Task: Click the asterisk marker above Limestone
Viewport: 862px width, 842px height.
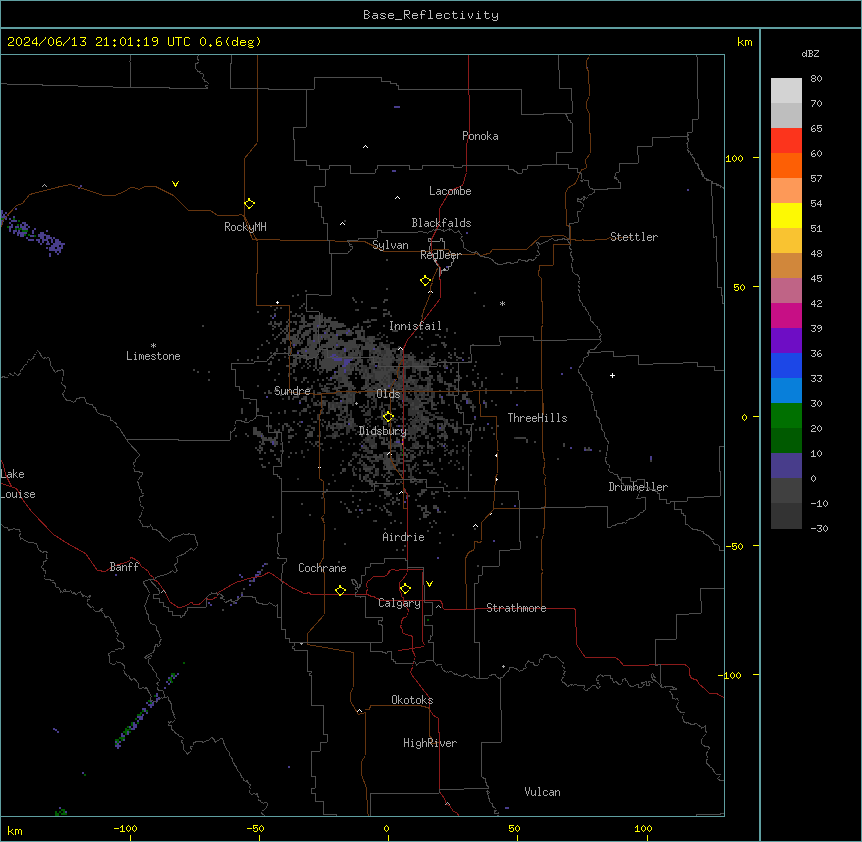Action: [x=153, y=346]
